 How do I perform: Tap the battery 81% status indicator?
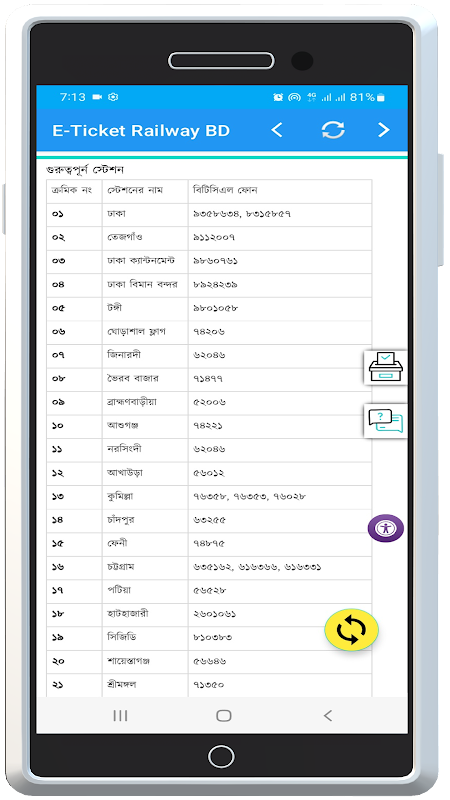(367, 97)
